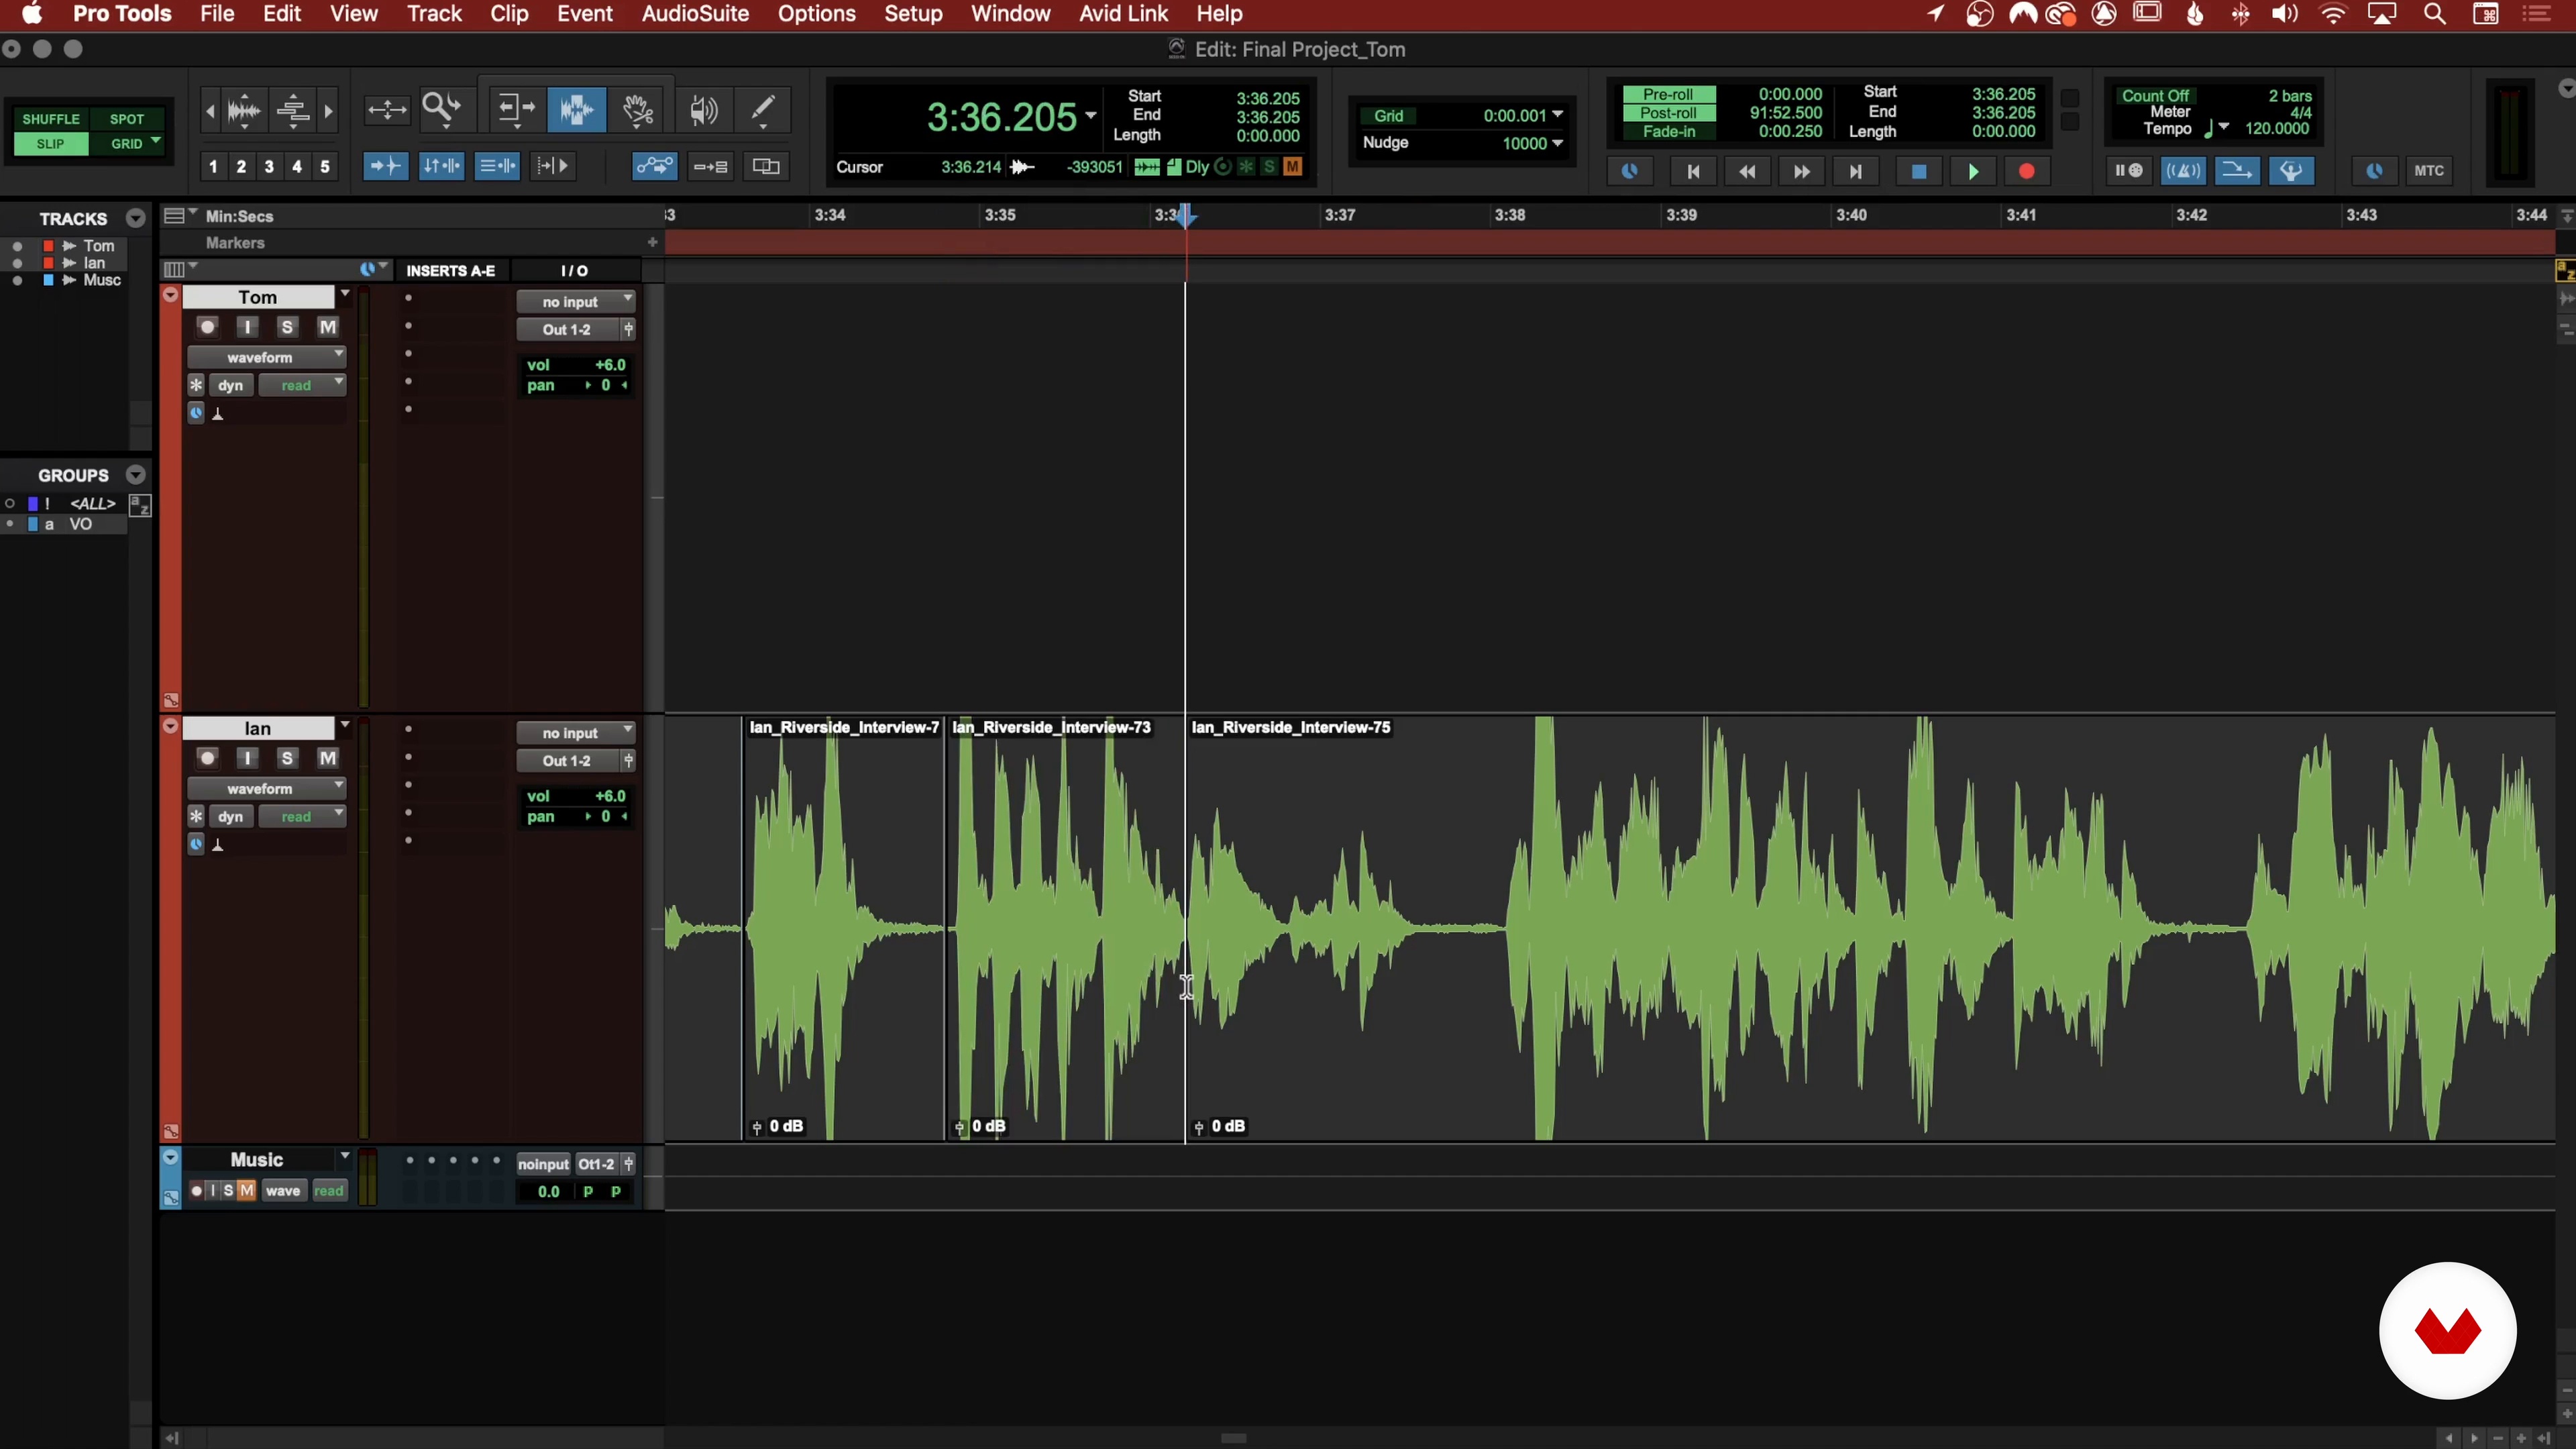Viewport: 2576px width, 1449px height.
Task: Record-enable the Tom track
Action: (x=207, y=327)
